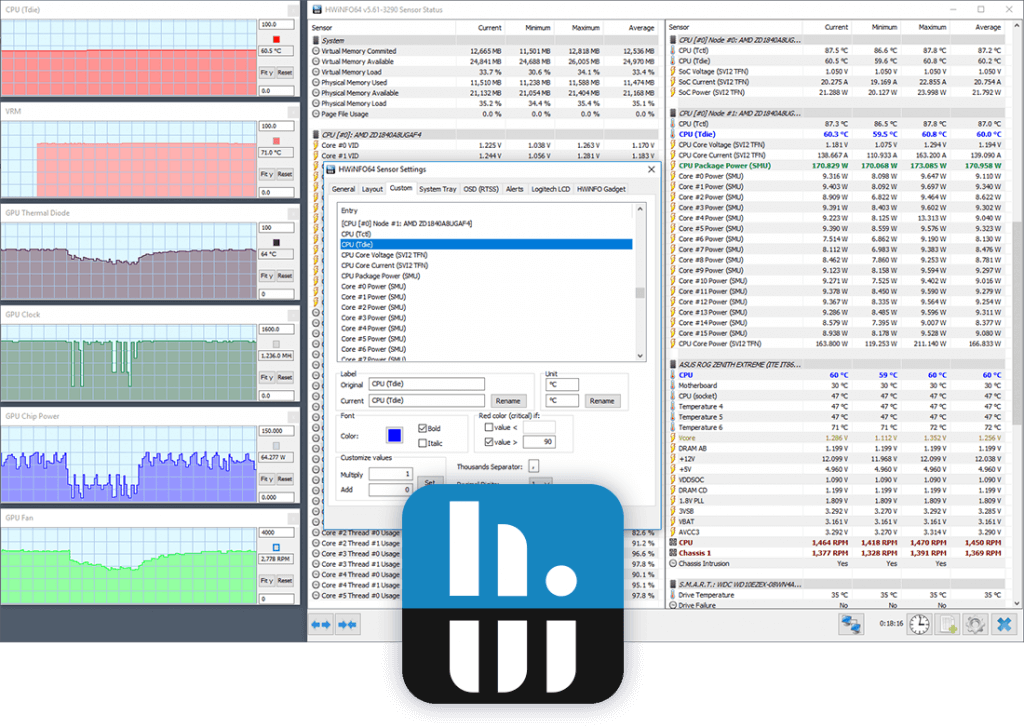This screenshot has height=728, width=1024.
Task: Click the HWiNFO64 Sensor Status title bar icon
Action: click(317, 9)
